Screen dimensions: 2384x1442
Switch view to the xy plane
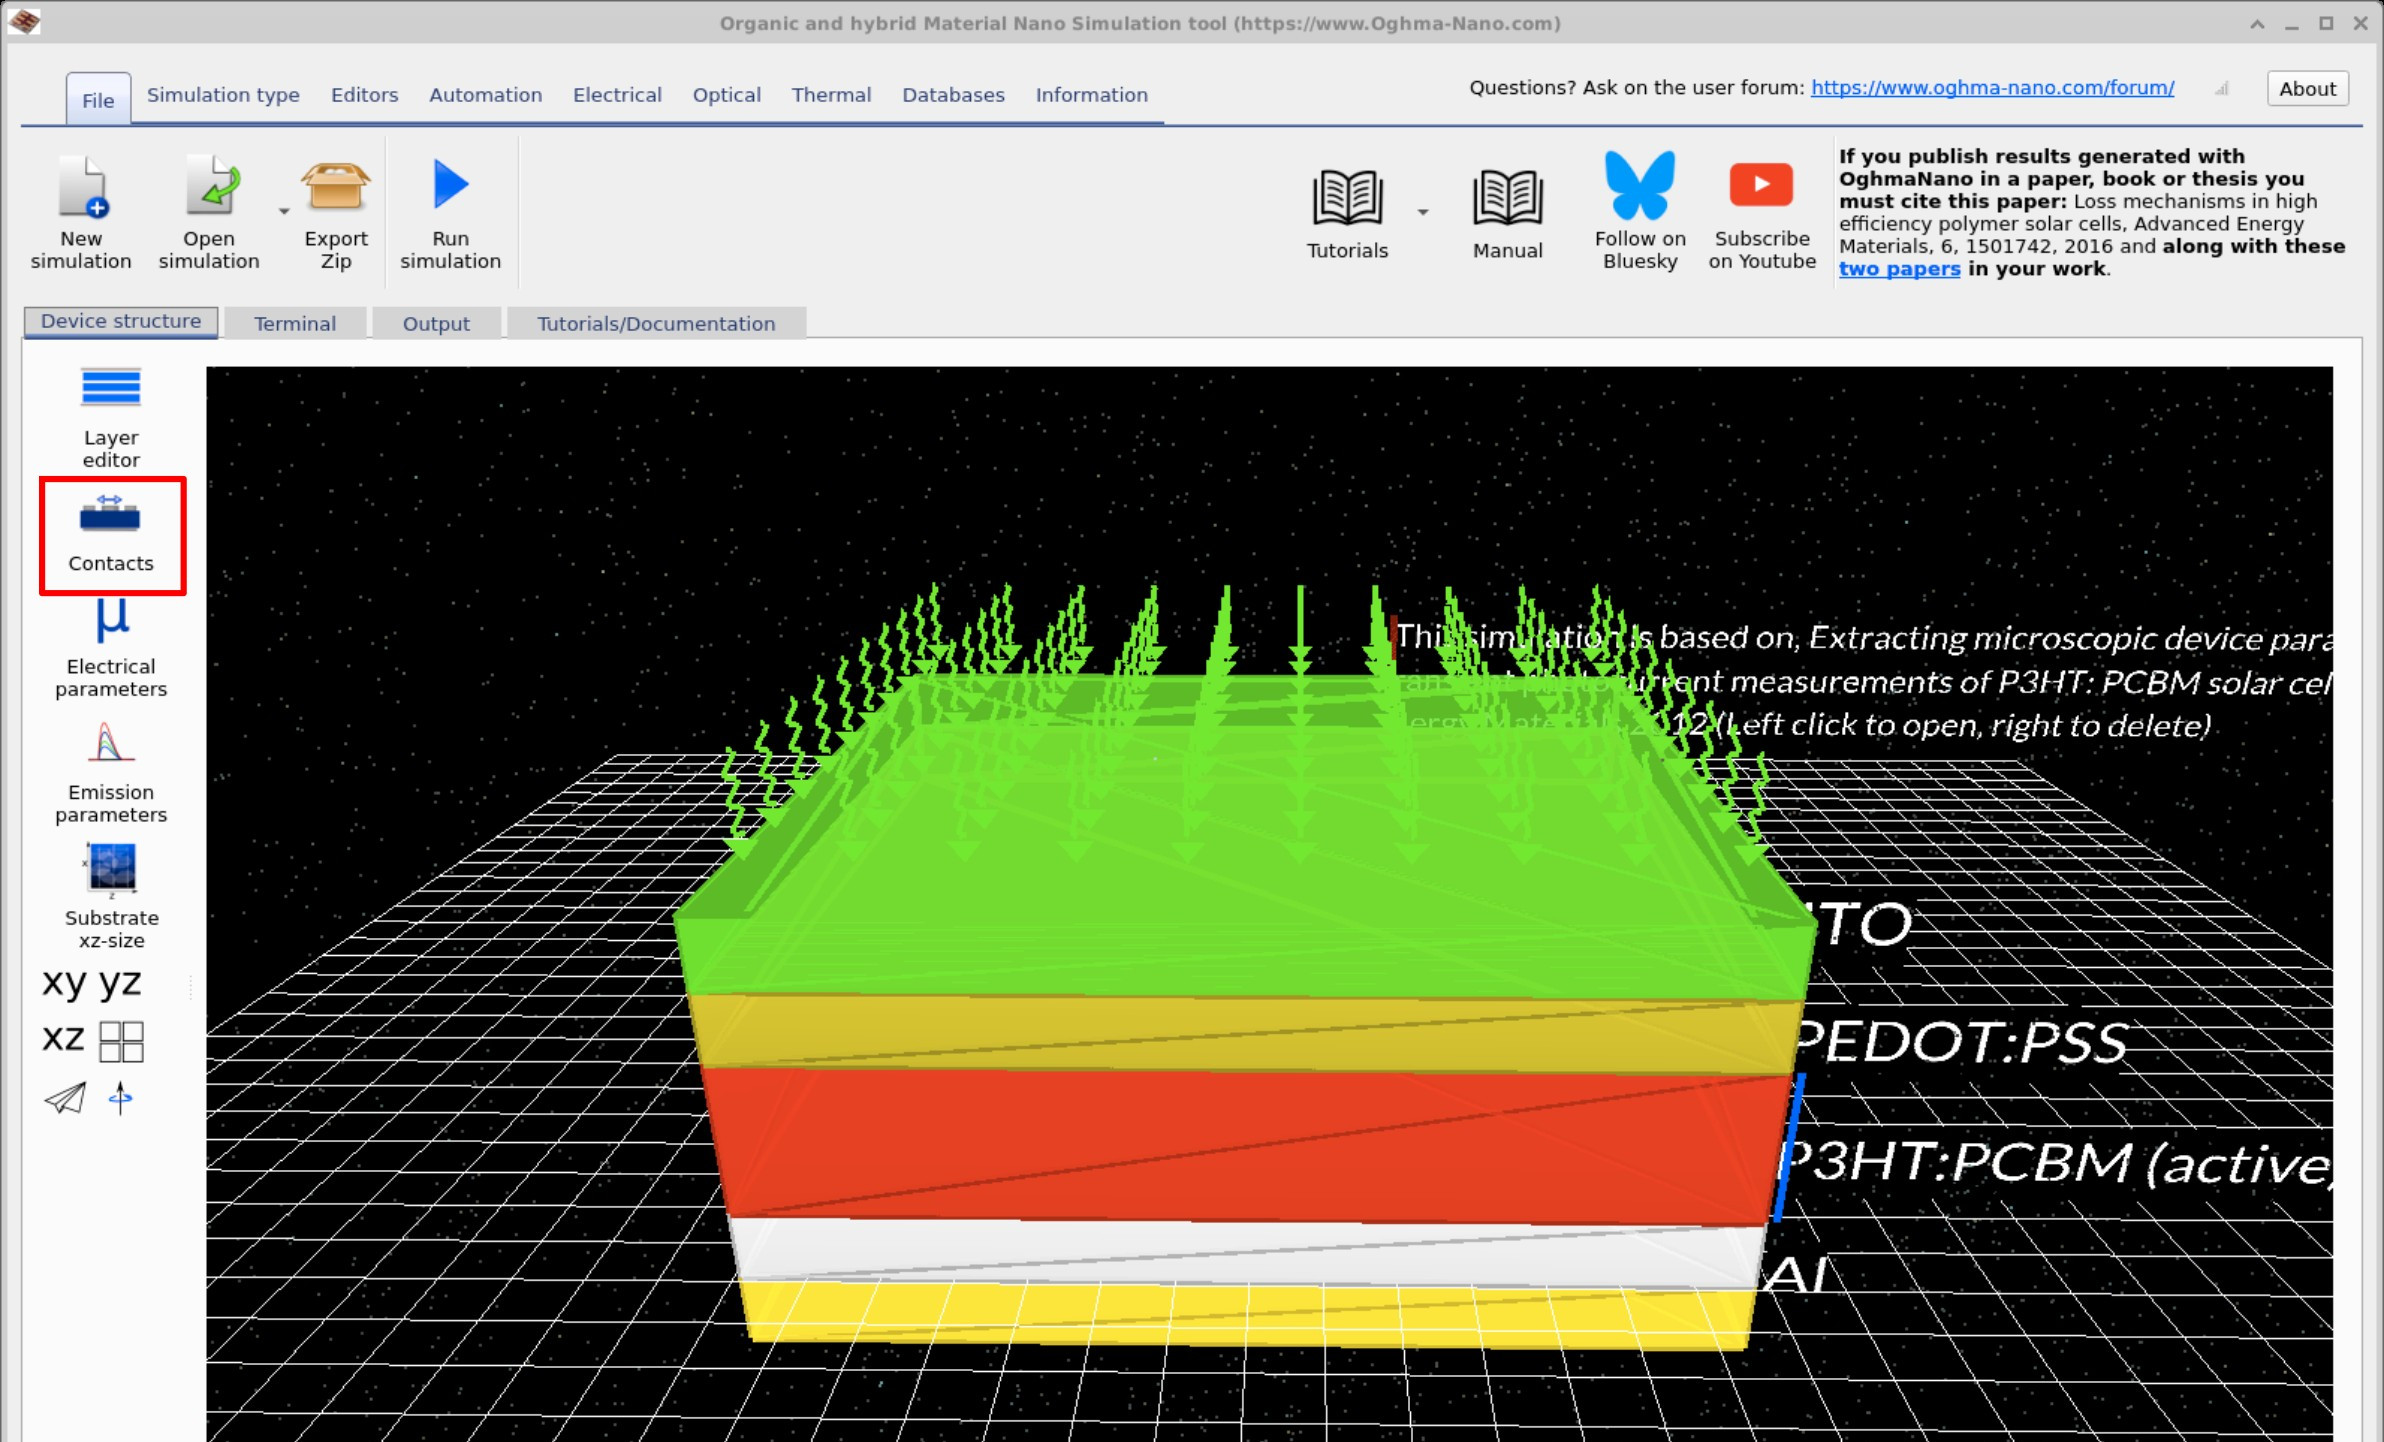[64, 982]
